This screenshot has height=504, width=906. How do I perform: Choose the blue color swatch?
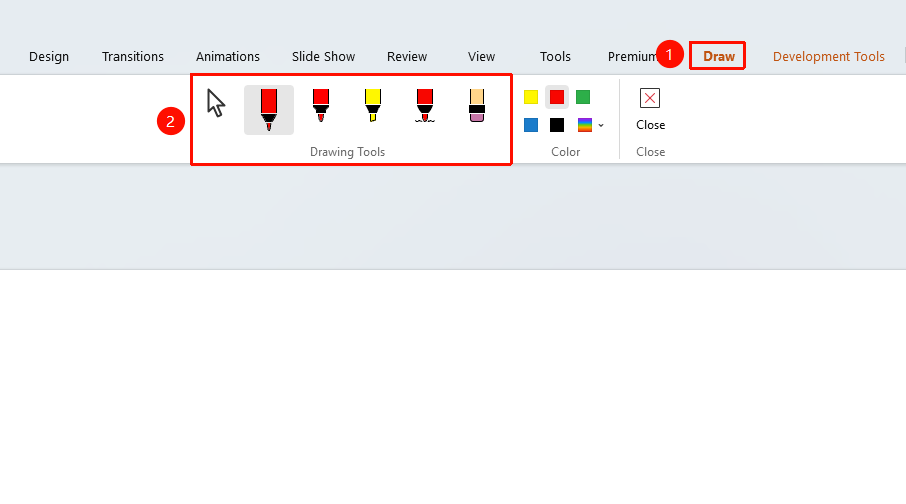(x=530, y=125)
